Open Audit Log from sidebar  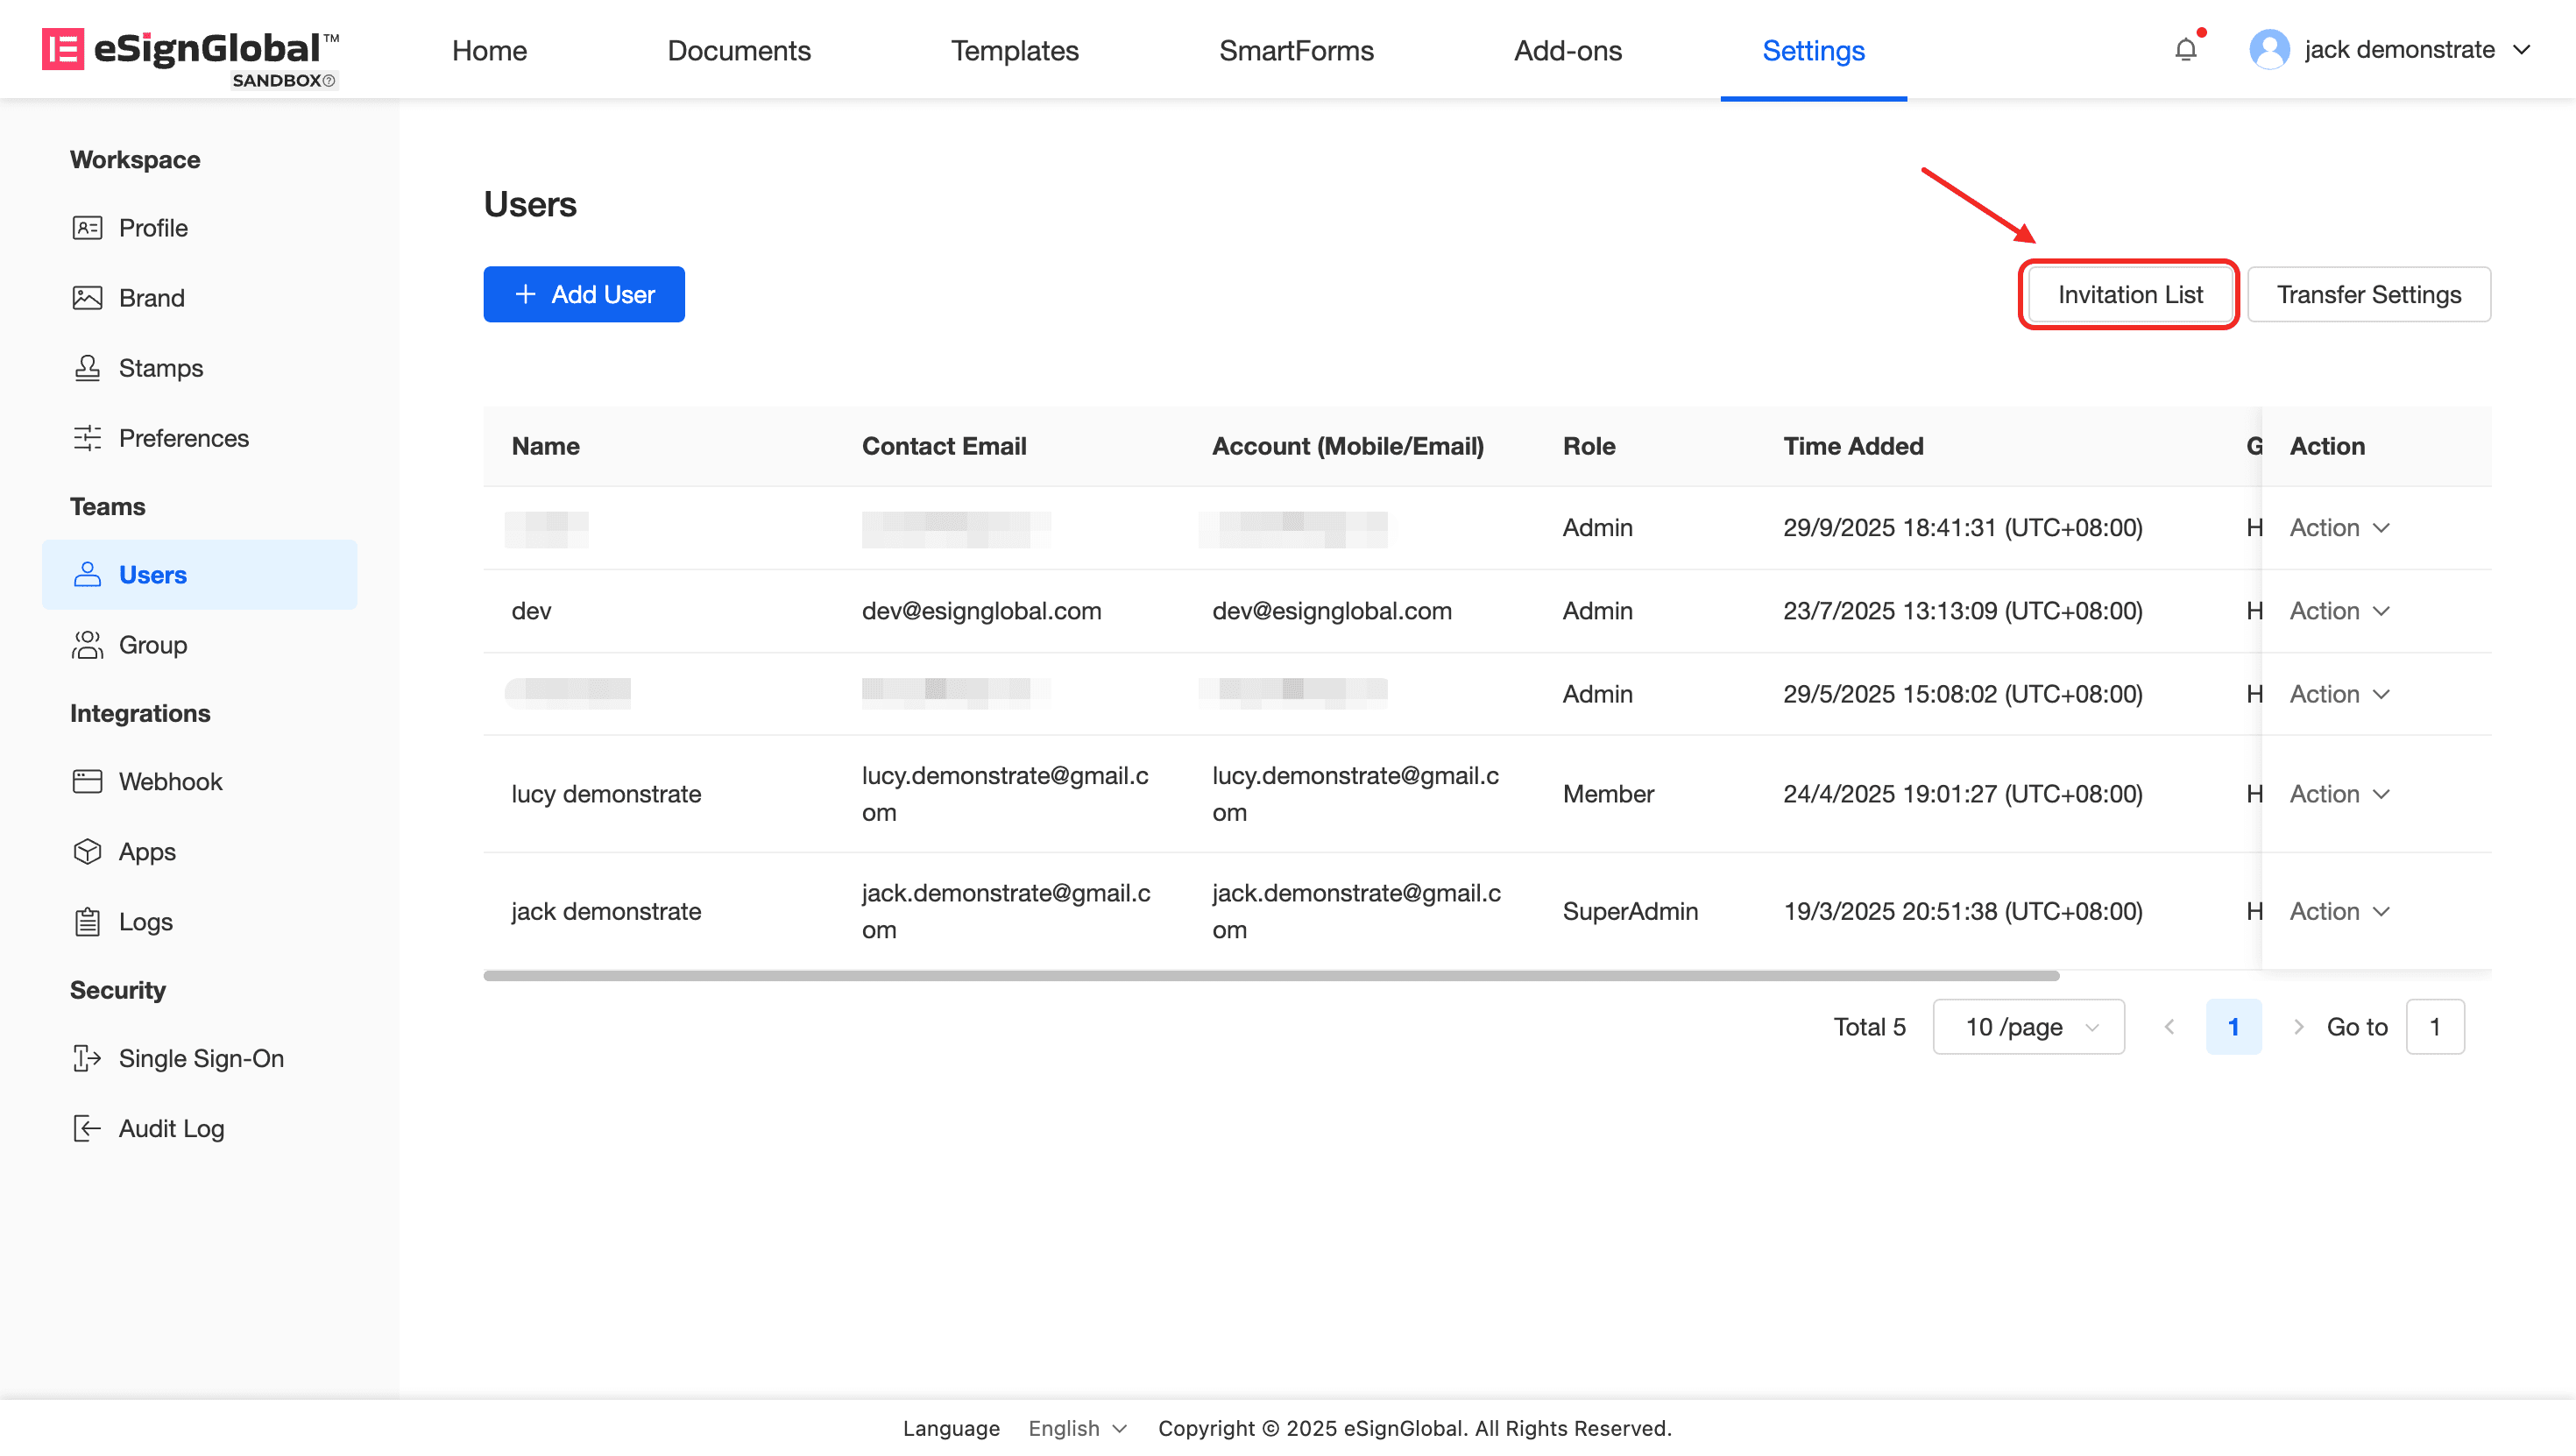coord(170,1128)
